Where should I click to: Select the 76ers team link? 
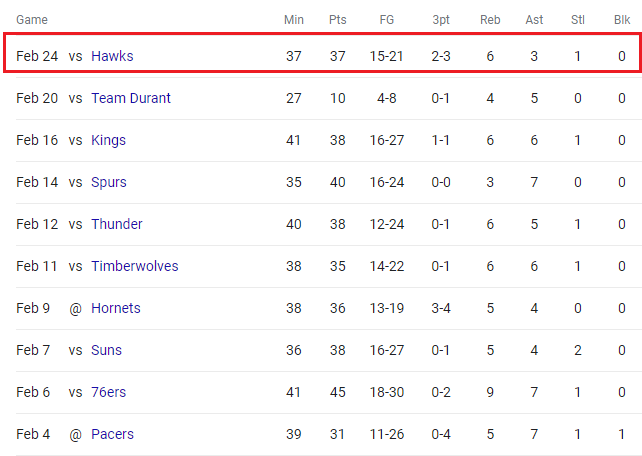coord(108,392)
